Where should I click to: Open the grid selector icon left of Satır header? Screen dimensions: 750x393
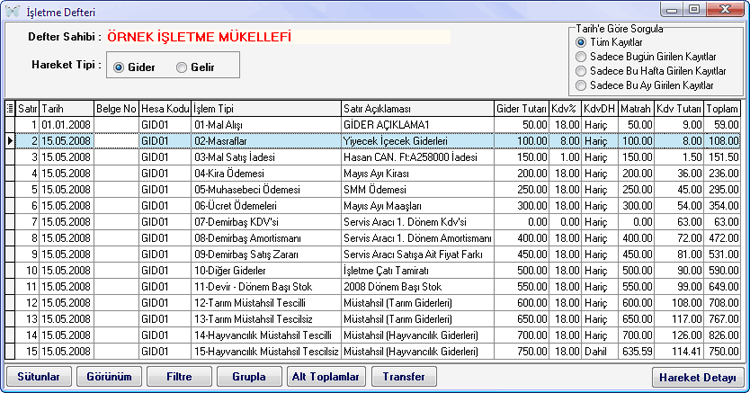10,109
